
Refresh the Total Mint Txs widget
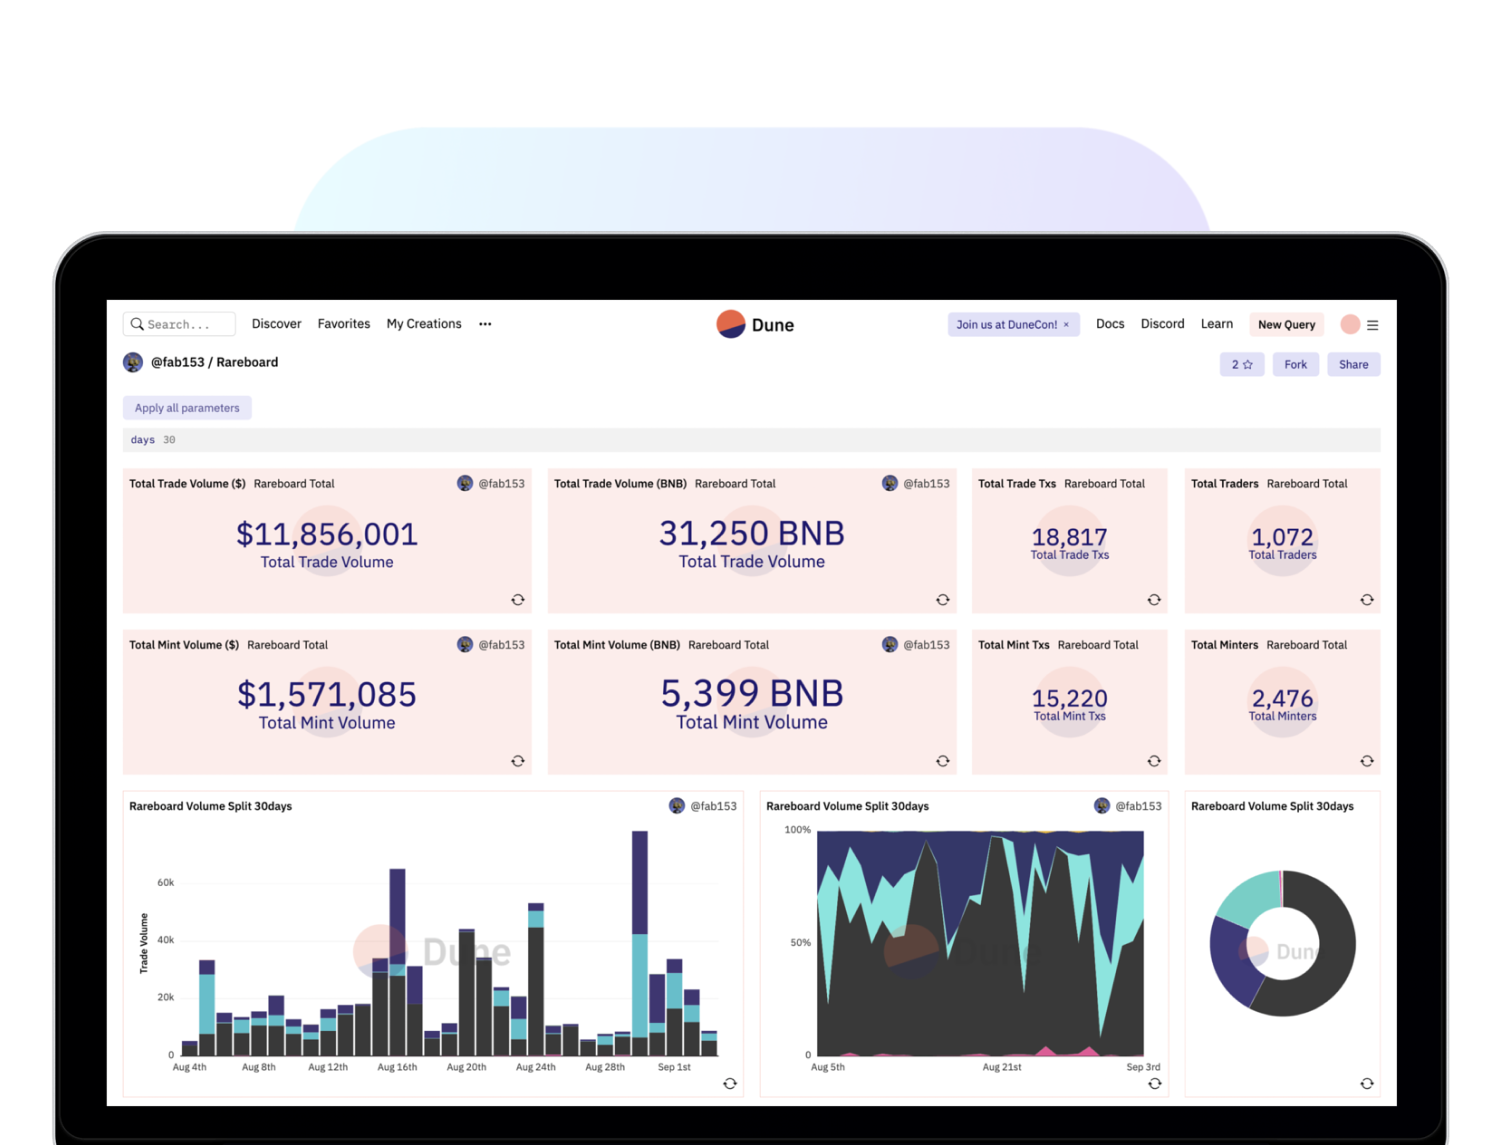[x=1154, y=761]
